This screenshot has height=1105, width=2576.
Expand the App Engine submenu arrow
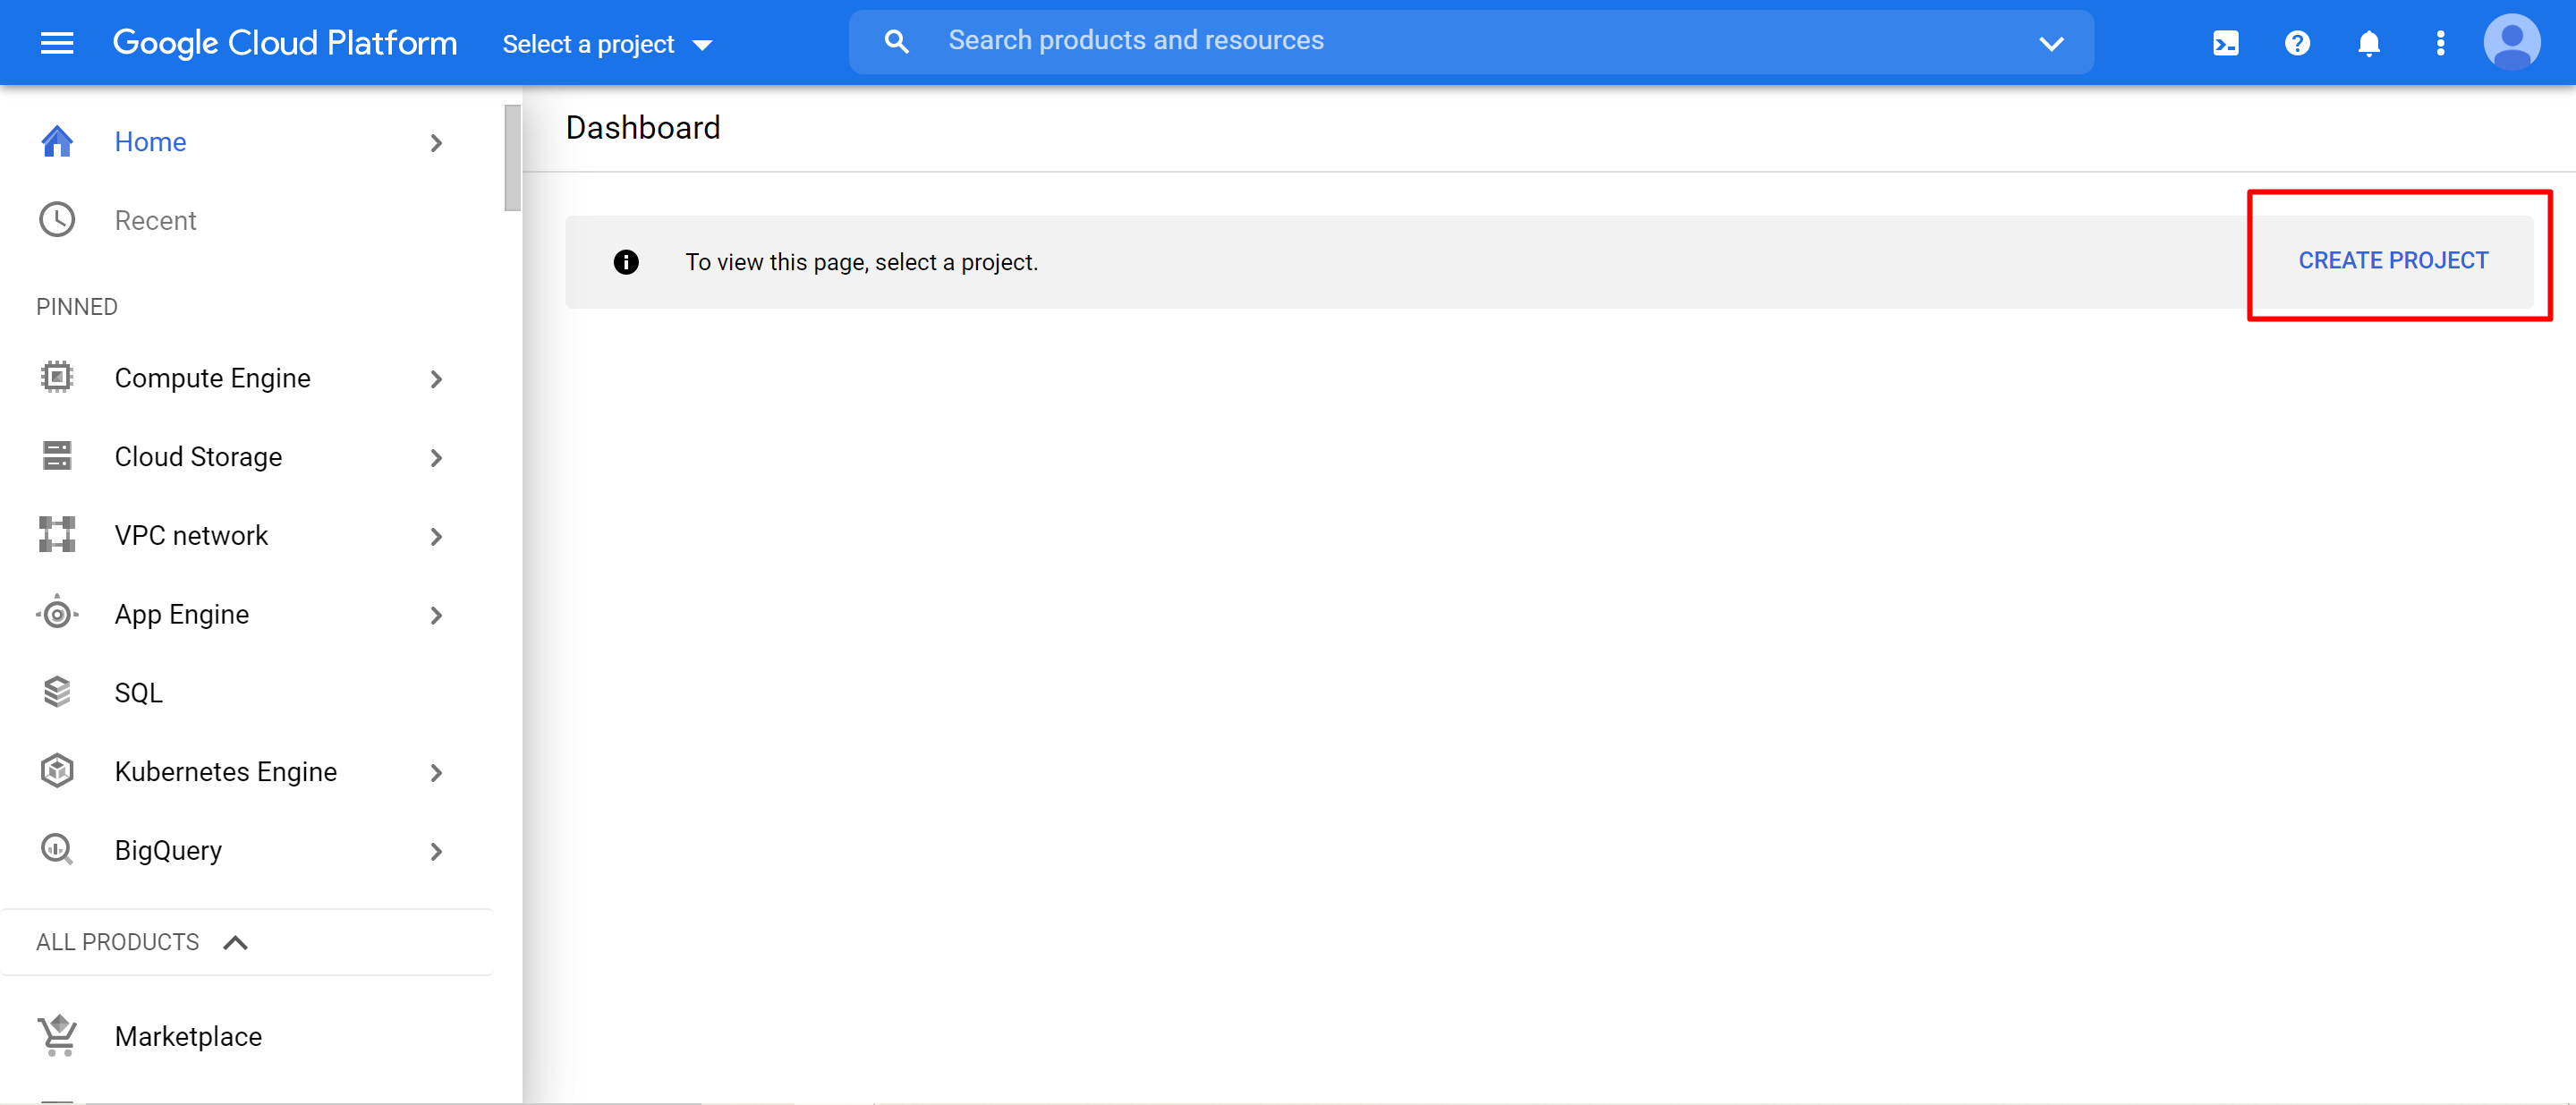[436, 615]
